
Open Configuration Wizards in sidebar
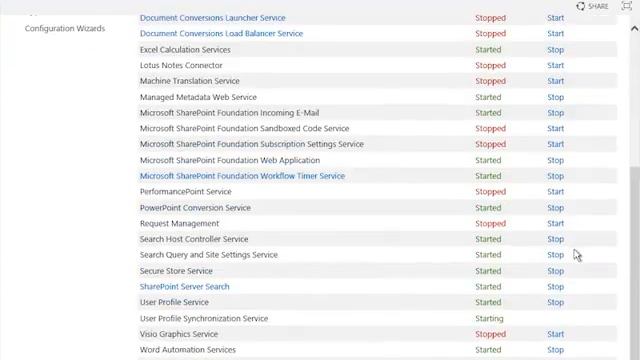[x=65, y=29]
